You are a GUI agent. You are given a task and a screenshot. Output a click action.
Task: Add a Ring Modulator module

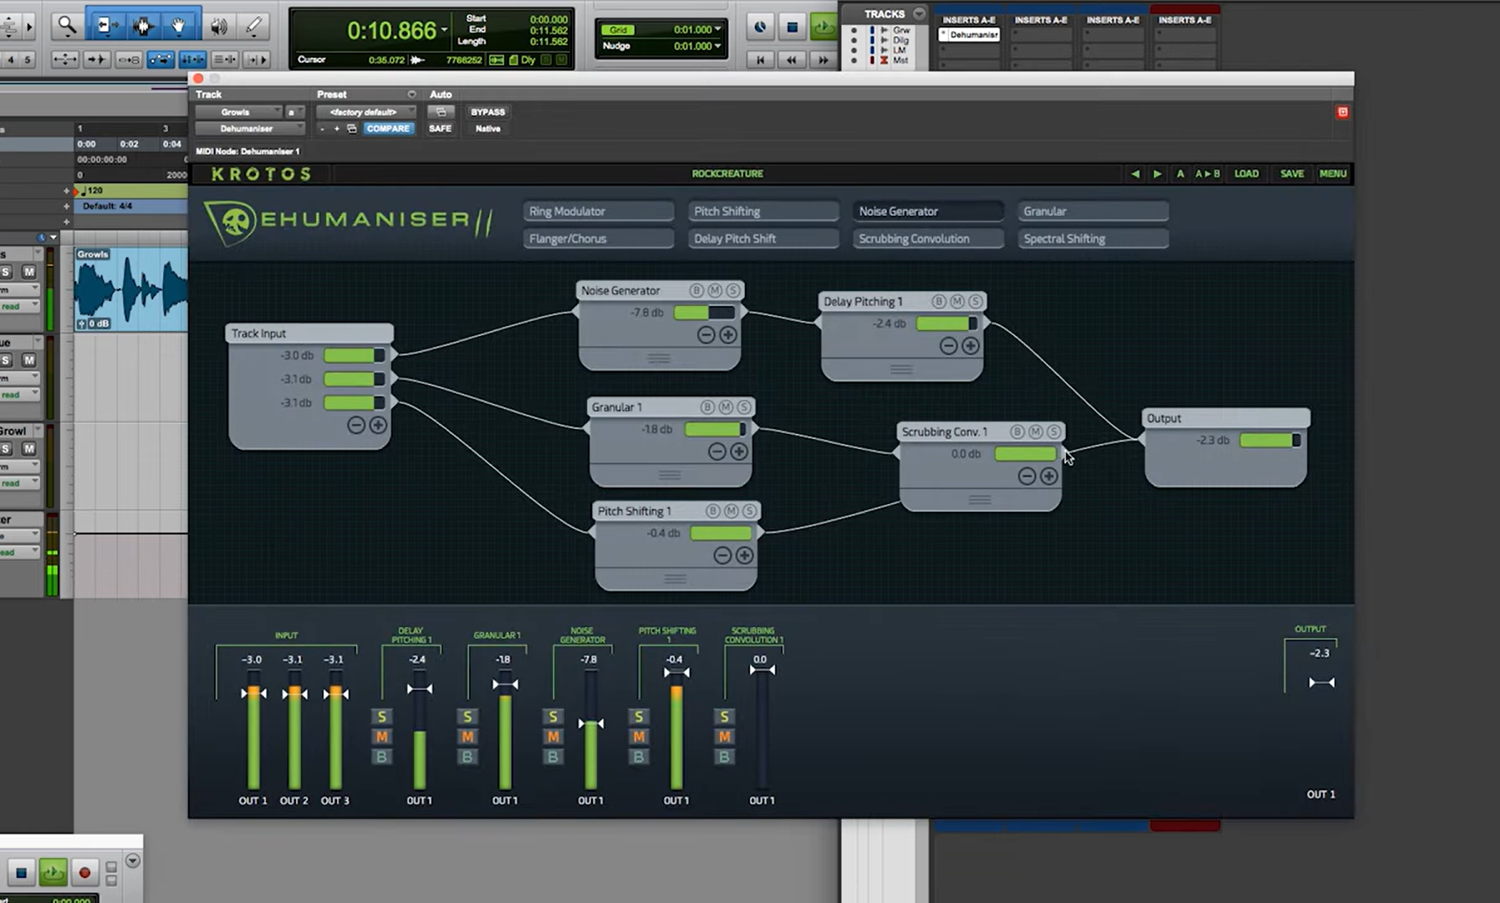pyautogui.click(x=597, y=211)
